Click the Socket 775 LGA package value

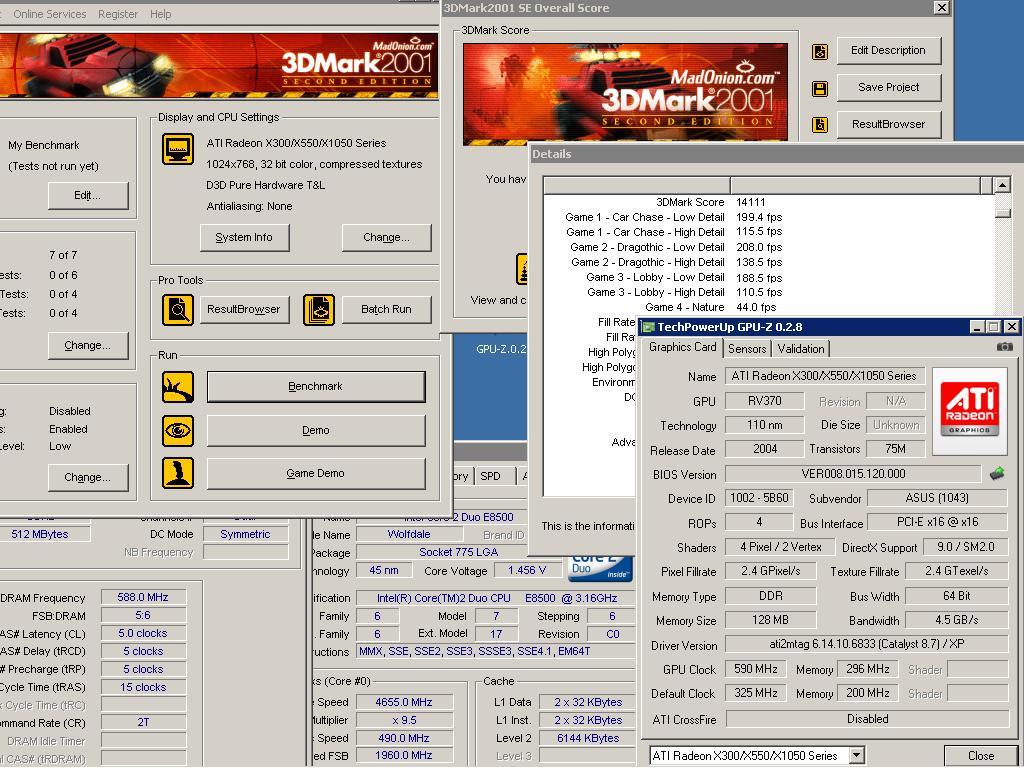[458, 552]
